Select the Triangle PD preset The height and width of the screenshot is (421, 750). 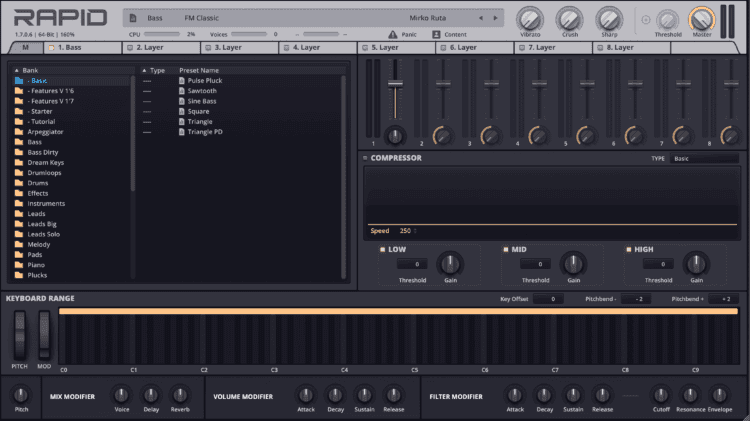(x=205, y=132)
